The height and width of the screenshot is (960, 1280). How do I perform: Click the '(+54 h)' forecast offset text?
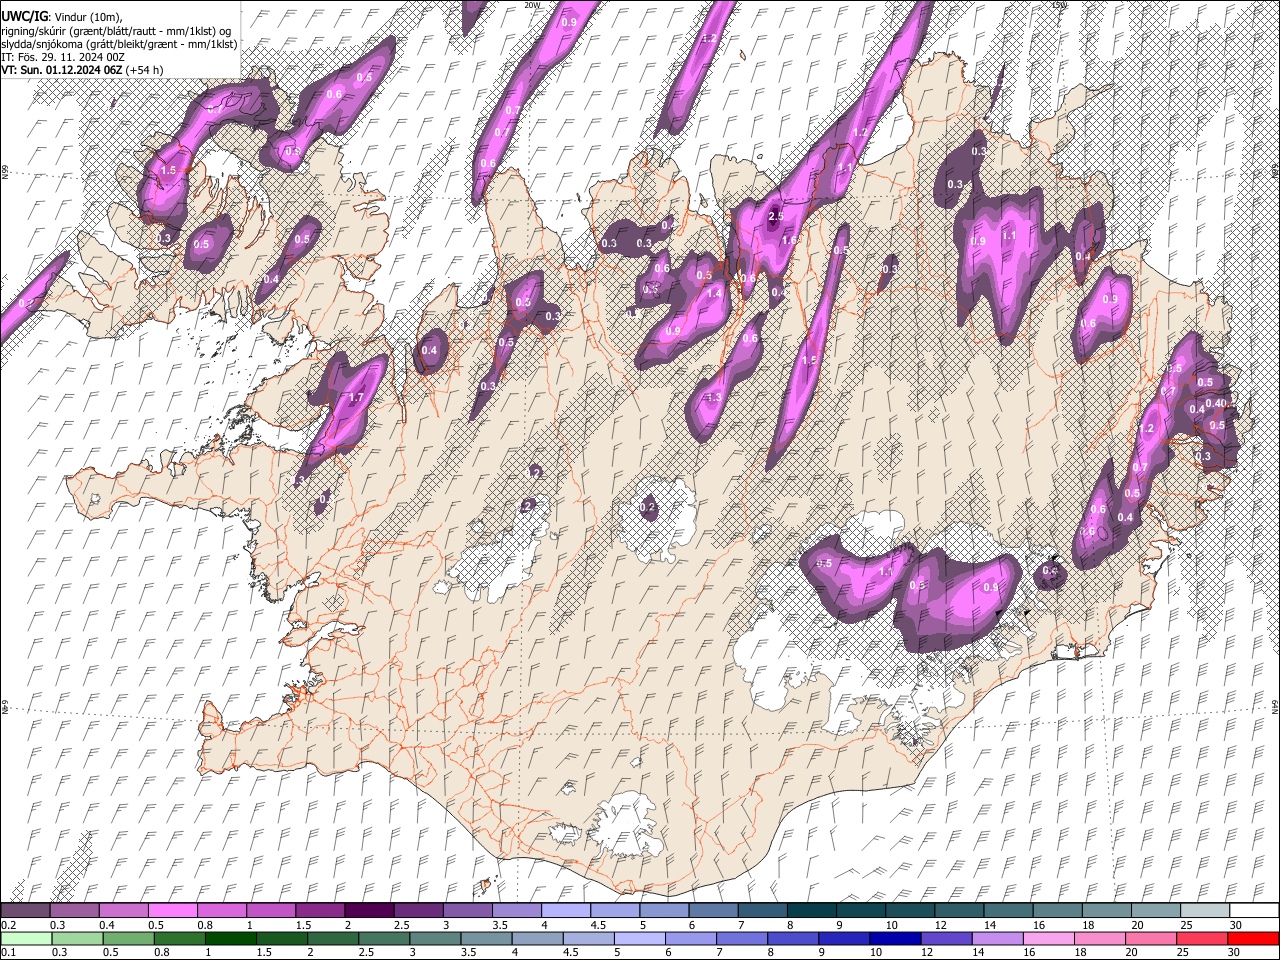[x=145, y=70]
